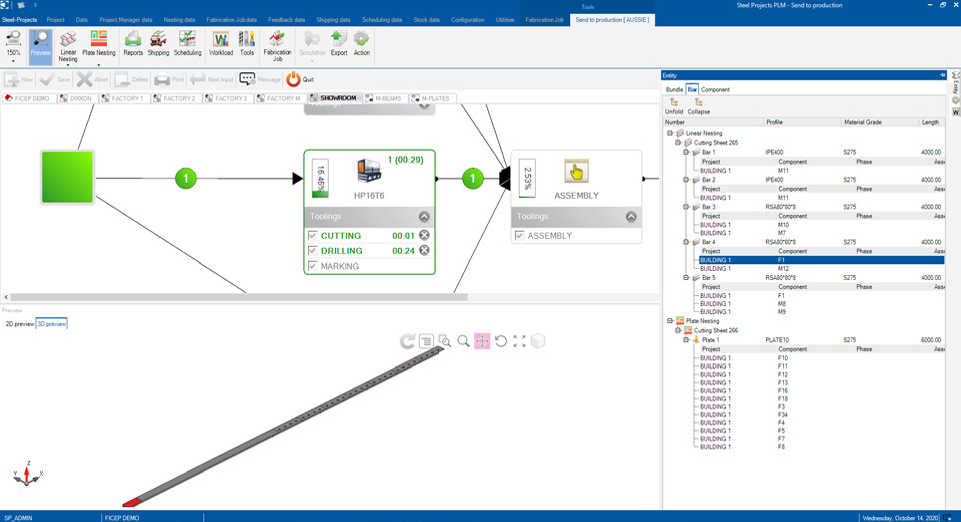Open the Scheduling ribbon icon
Viewport: 961px width, 522px height.
[188, 44]
